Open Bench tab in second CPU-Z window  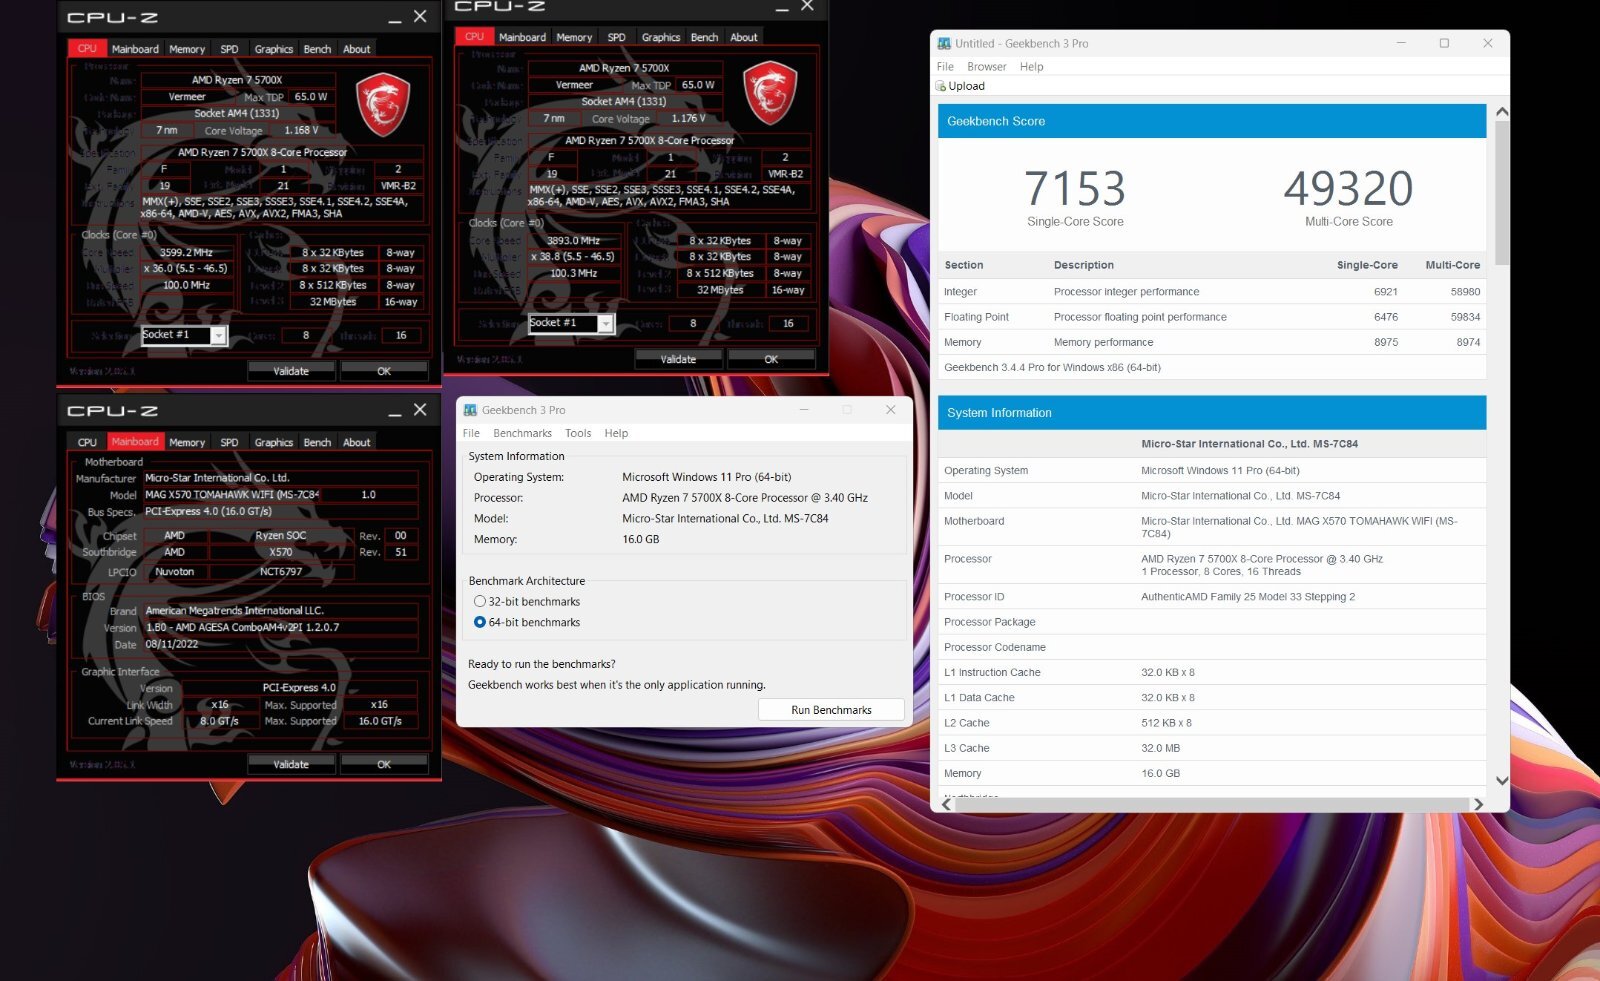[704, 37]
